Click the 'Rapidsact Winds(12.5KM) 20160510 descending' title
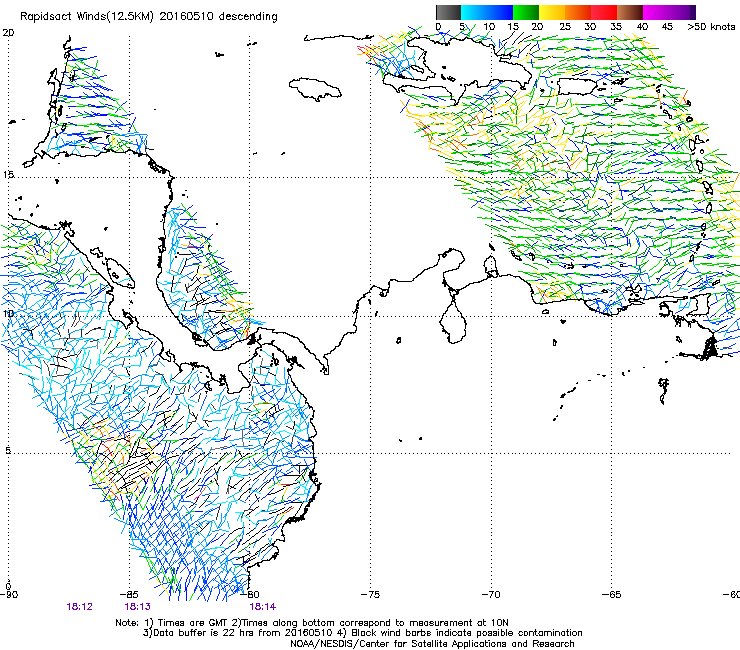This screenshot has width=740, height=650. (149, 17)
